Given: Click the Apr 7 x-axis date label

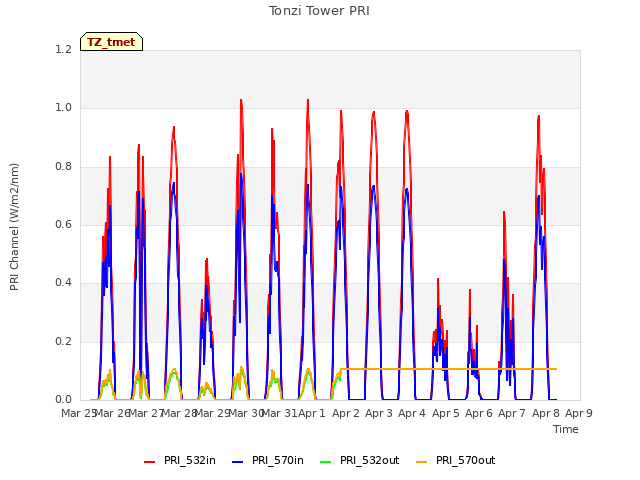Looking at the screenshot, I should coord(512,413).
